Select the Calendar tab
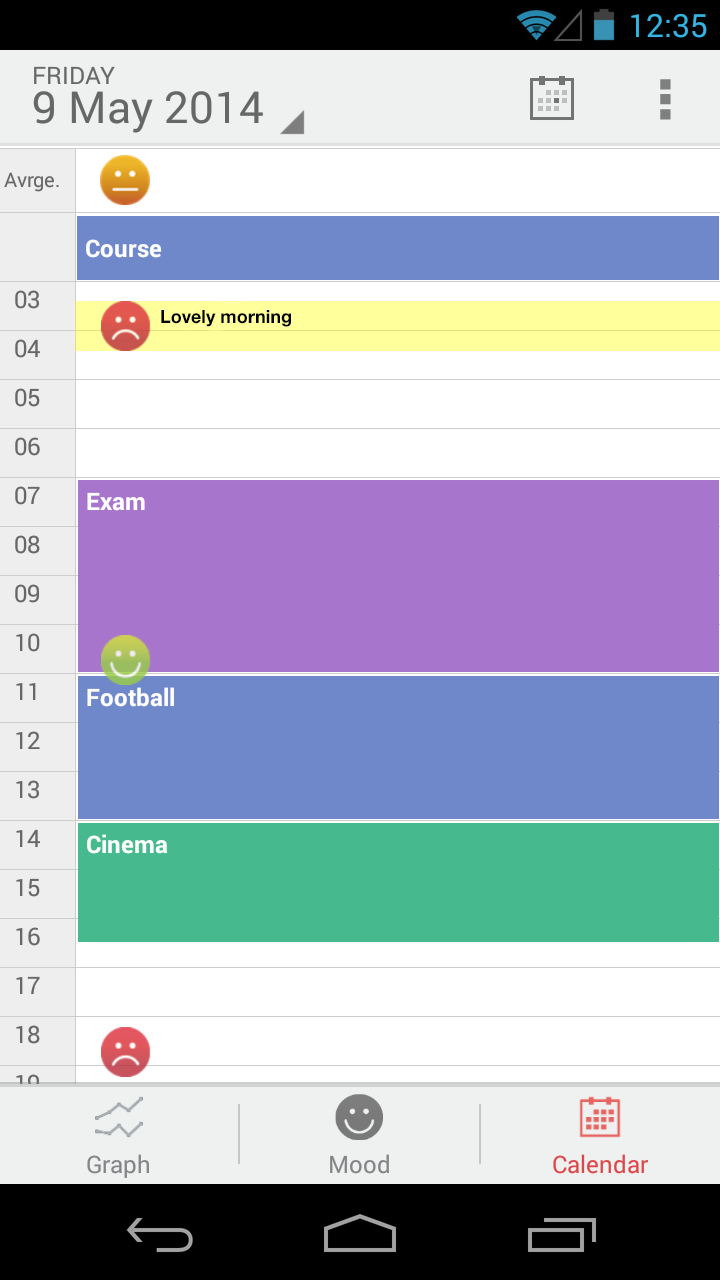This screenshot has width=720, height=1280. coord(600,1136)
